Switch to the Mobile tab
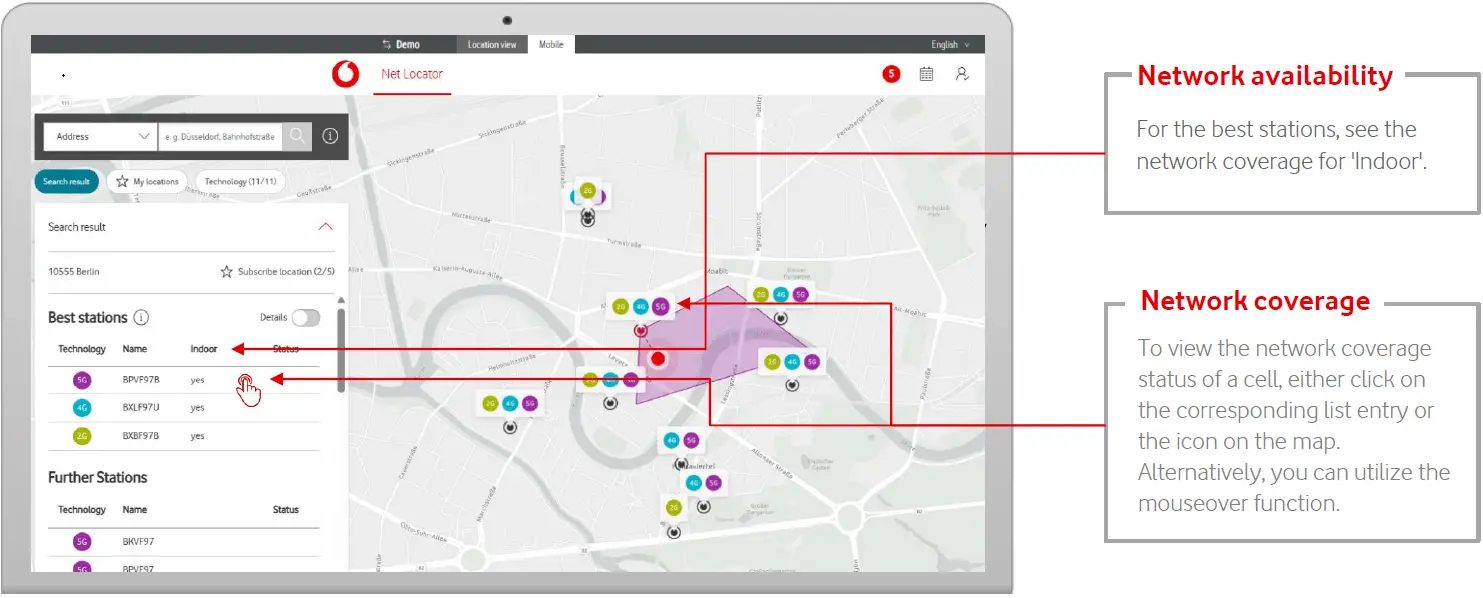Image resolution: width=1483 pixels, height=598 pixels. click(x=551, y=45)
